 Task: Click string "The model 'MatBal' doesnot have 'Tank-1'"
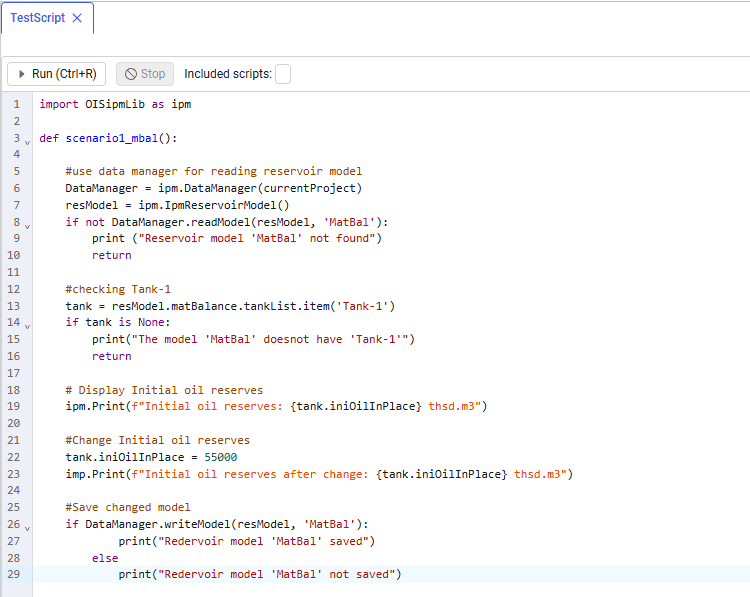(x=270, y=340)
